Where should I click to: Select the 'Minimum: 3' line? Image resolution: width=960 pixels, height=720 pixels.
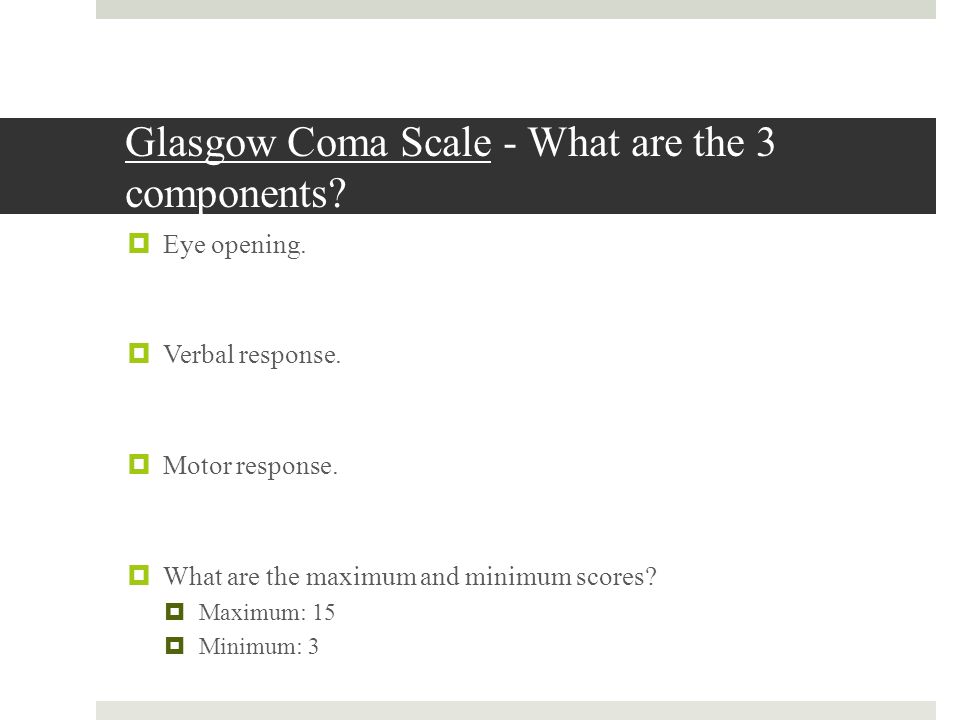[258, 647]
